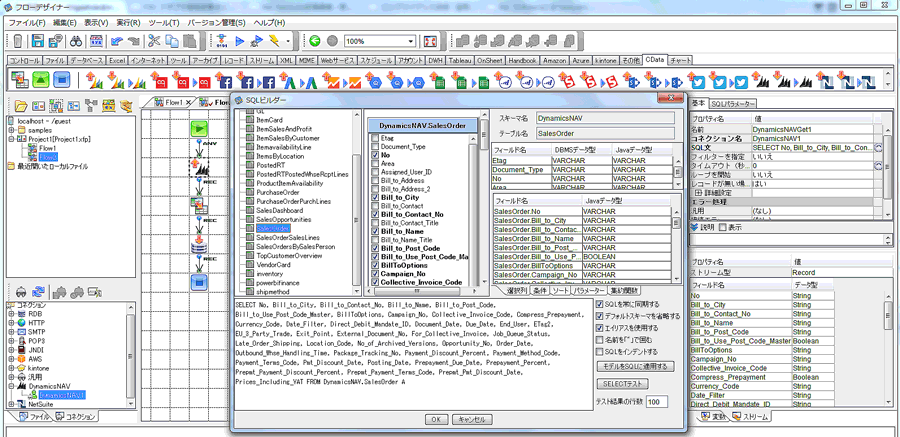Toggle the デフォルトスキーマを省略する checkbox
Screen dimensions: 900x437
click(x=600, y=316)
